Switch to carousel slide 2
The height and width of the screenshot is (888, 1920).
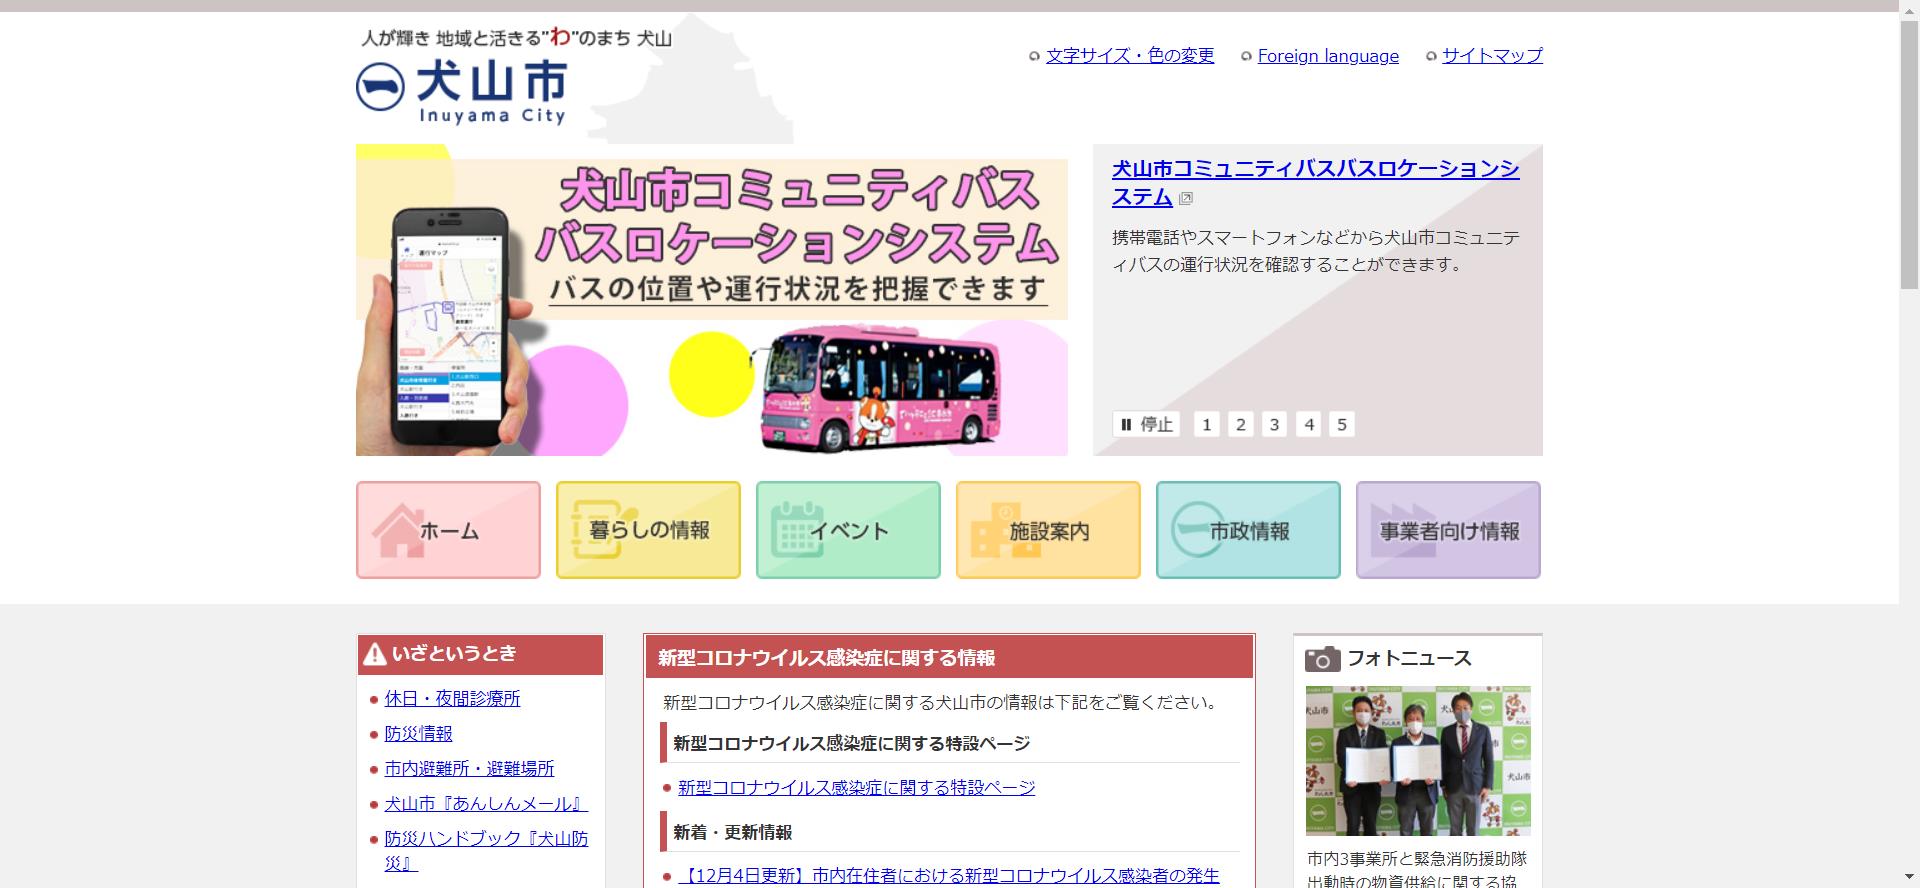1240,424
